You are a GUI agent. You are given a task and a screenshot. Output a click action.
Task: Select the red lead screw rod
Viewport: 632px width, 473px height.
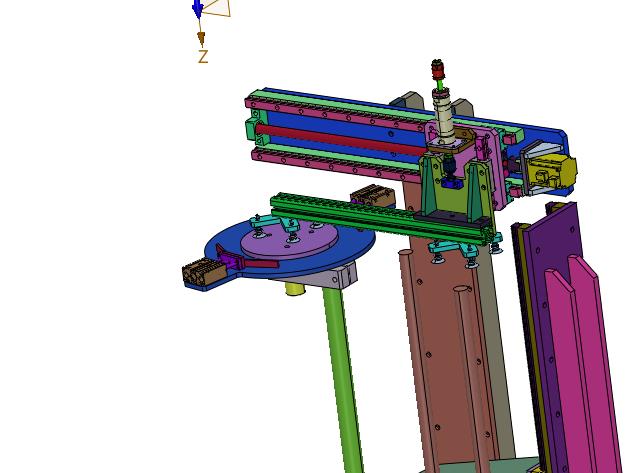(341, 139)
